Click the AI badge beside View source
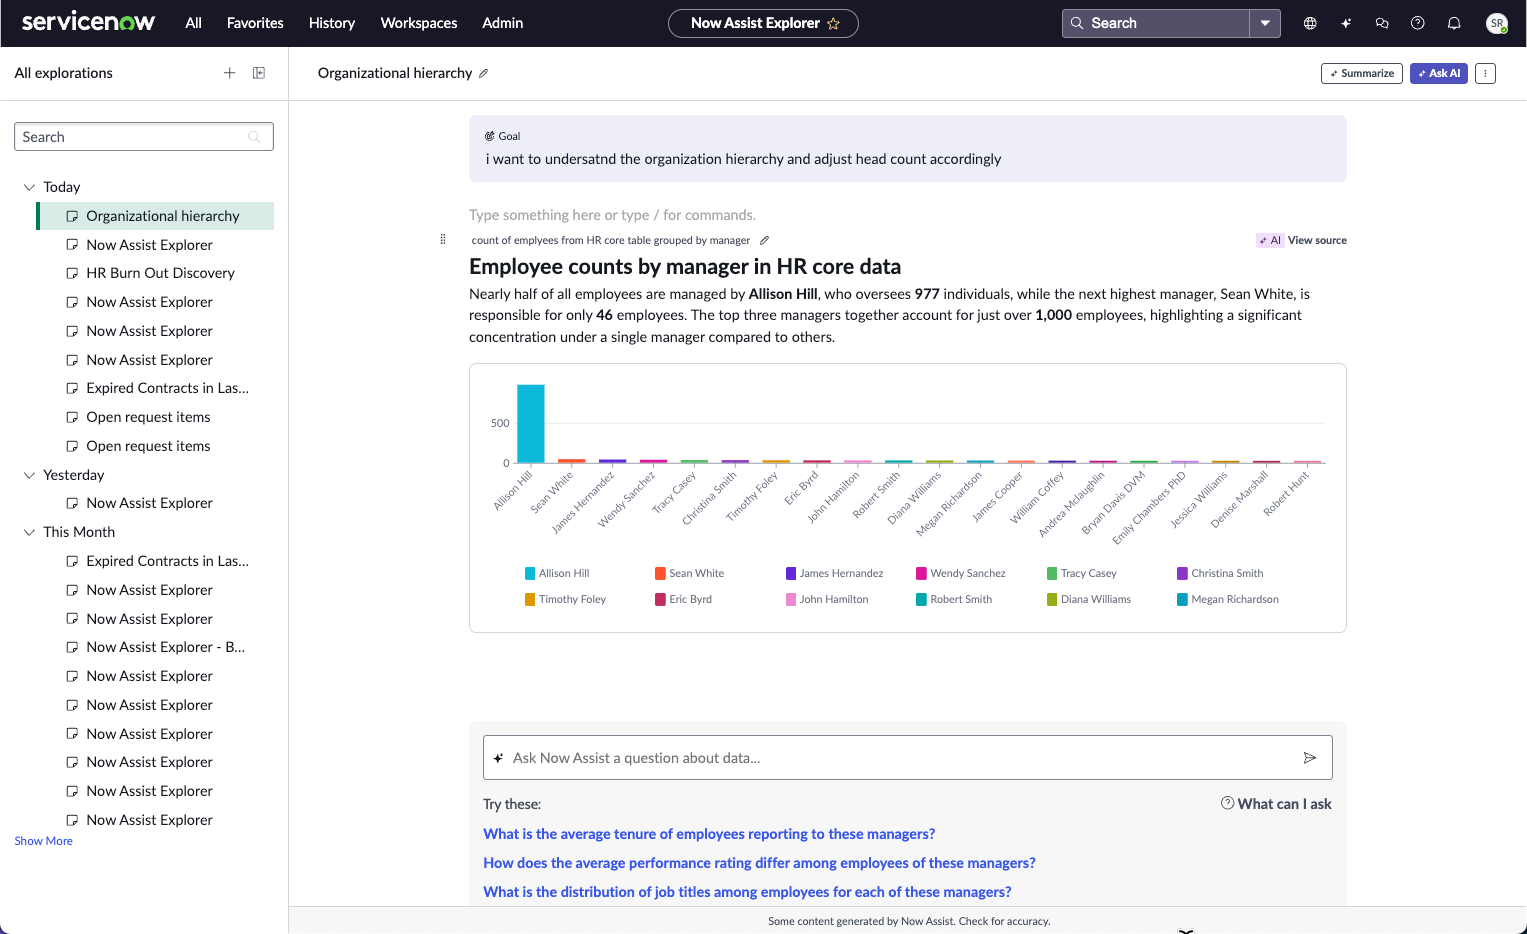The width and height of the screenshot is (1527, 934). [x=1270, y=240]
